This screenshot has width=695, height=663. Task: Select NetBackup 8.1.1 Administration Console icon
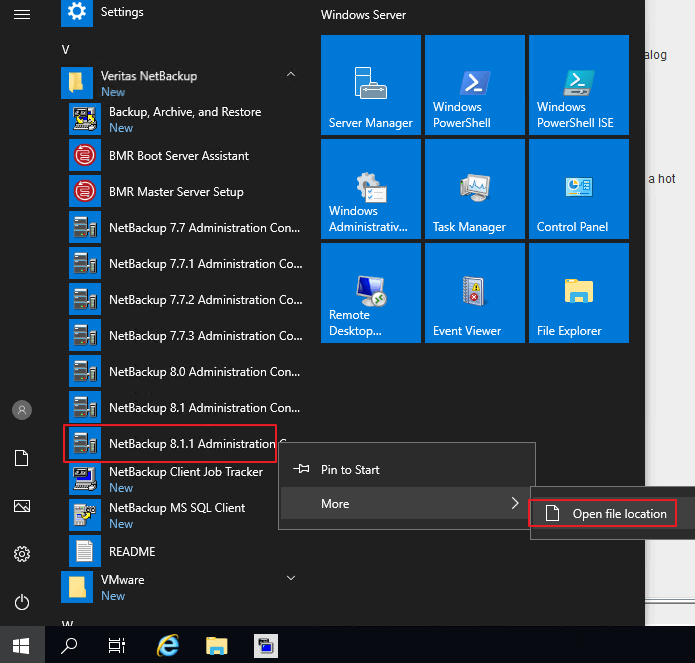tap(85, 443)
